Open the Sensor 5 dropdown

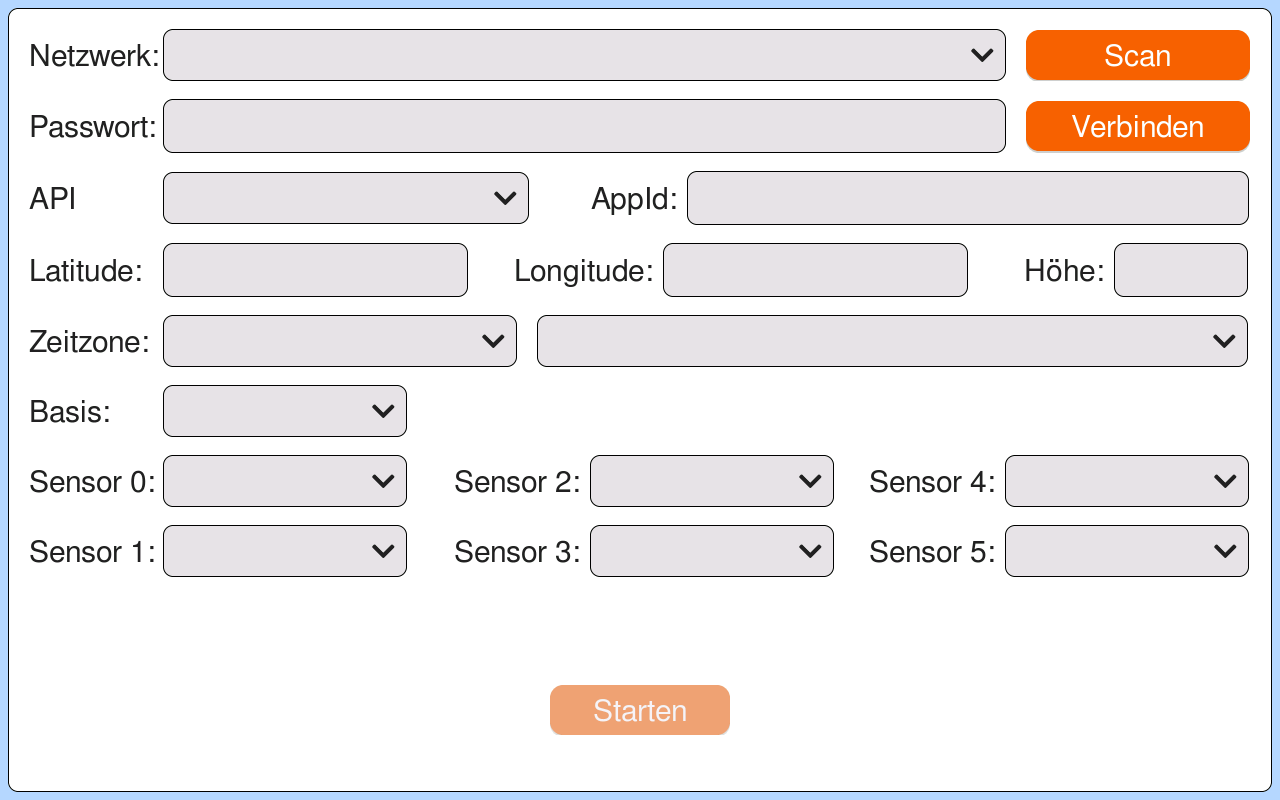(x=1127, y=551)
